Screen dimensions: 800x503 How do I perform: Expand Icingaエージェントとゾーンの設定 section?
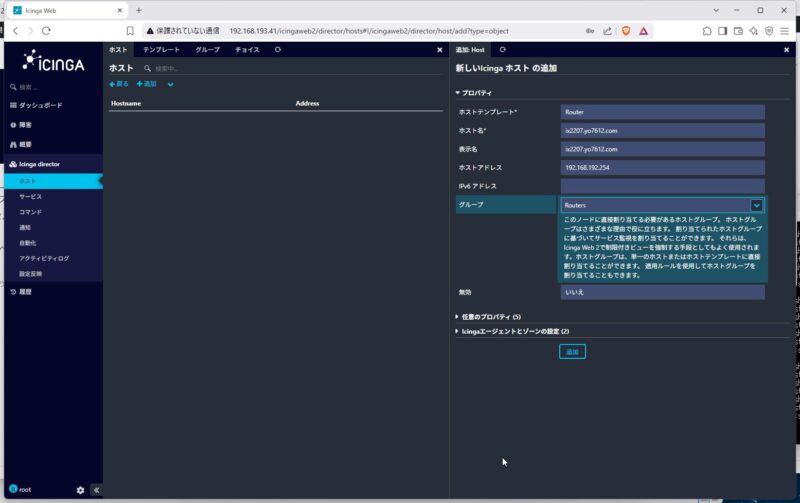(x=512, y=332)
